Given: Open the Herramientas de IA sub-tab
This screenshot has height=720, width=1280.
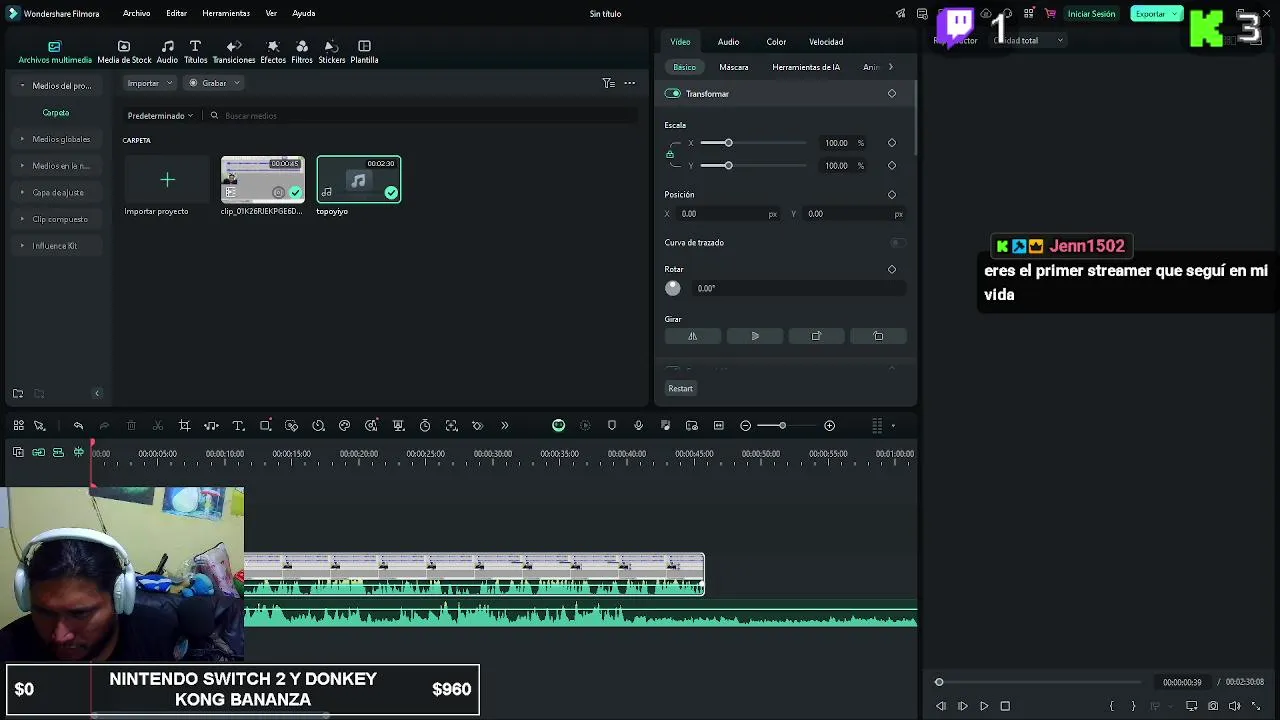Looking at the screenshot, I should 806,67.
